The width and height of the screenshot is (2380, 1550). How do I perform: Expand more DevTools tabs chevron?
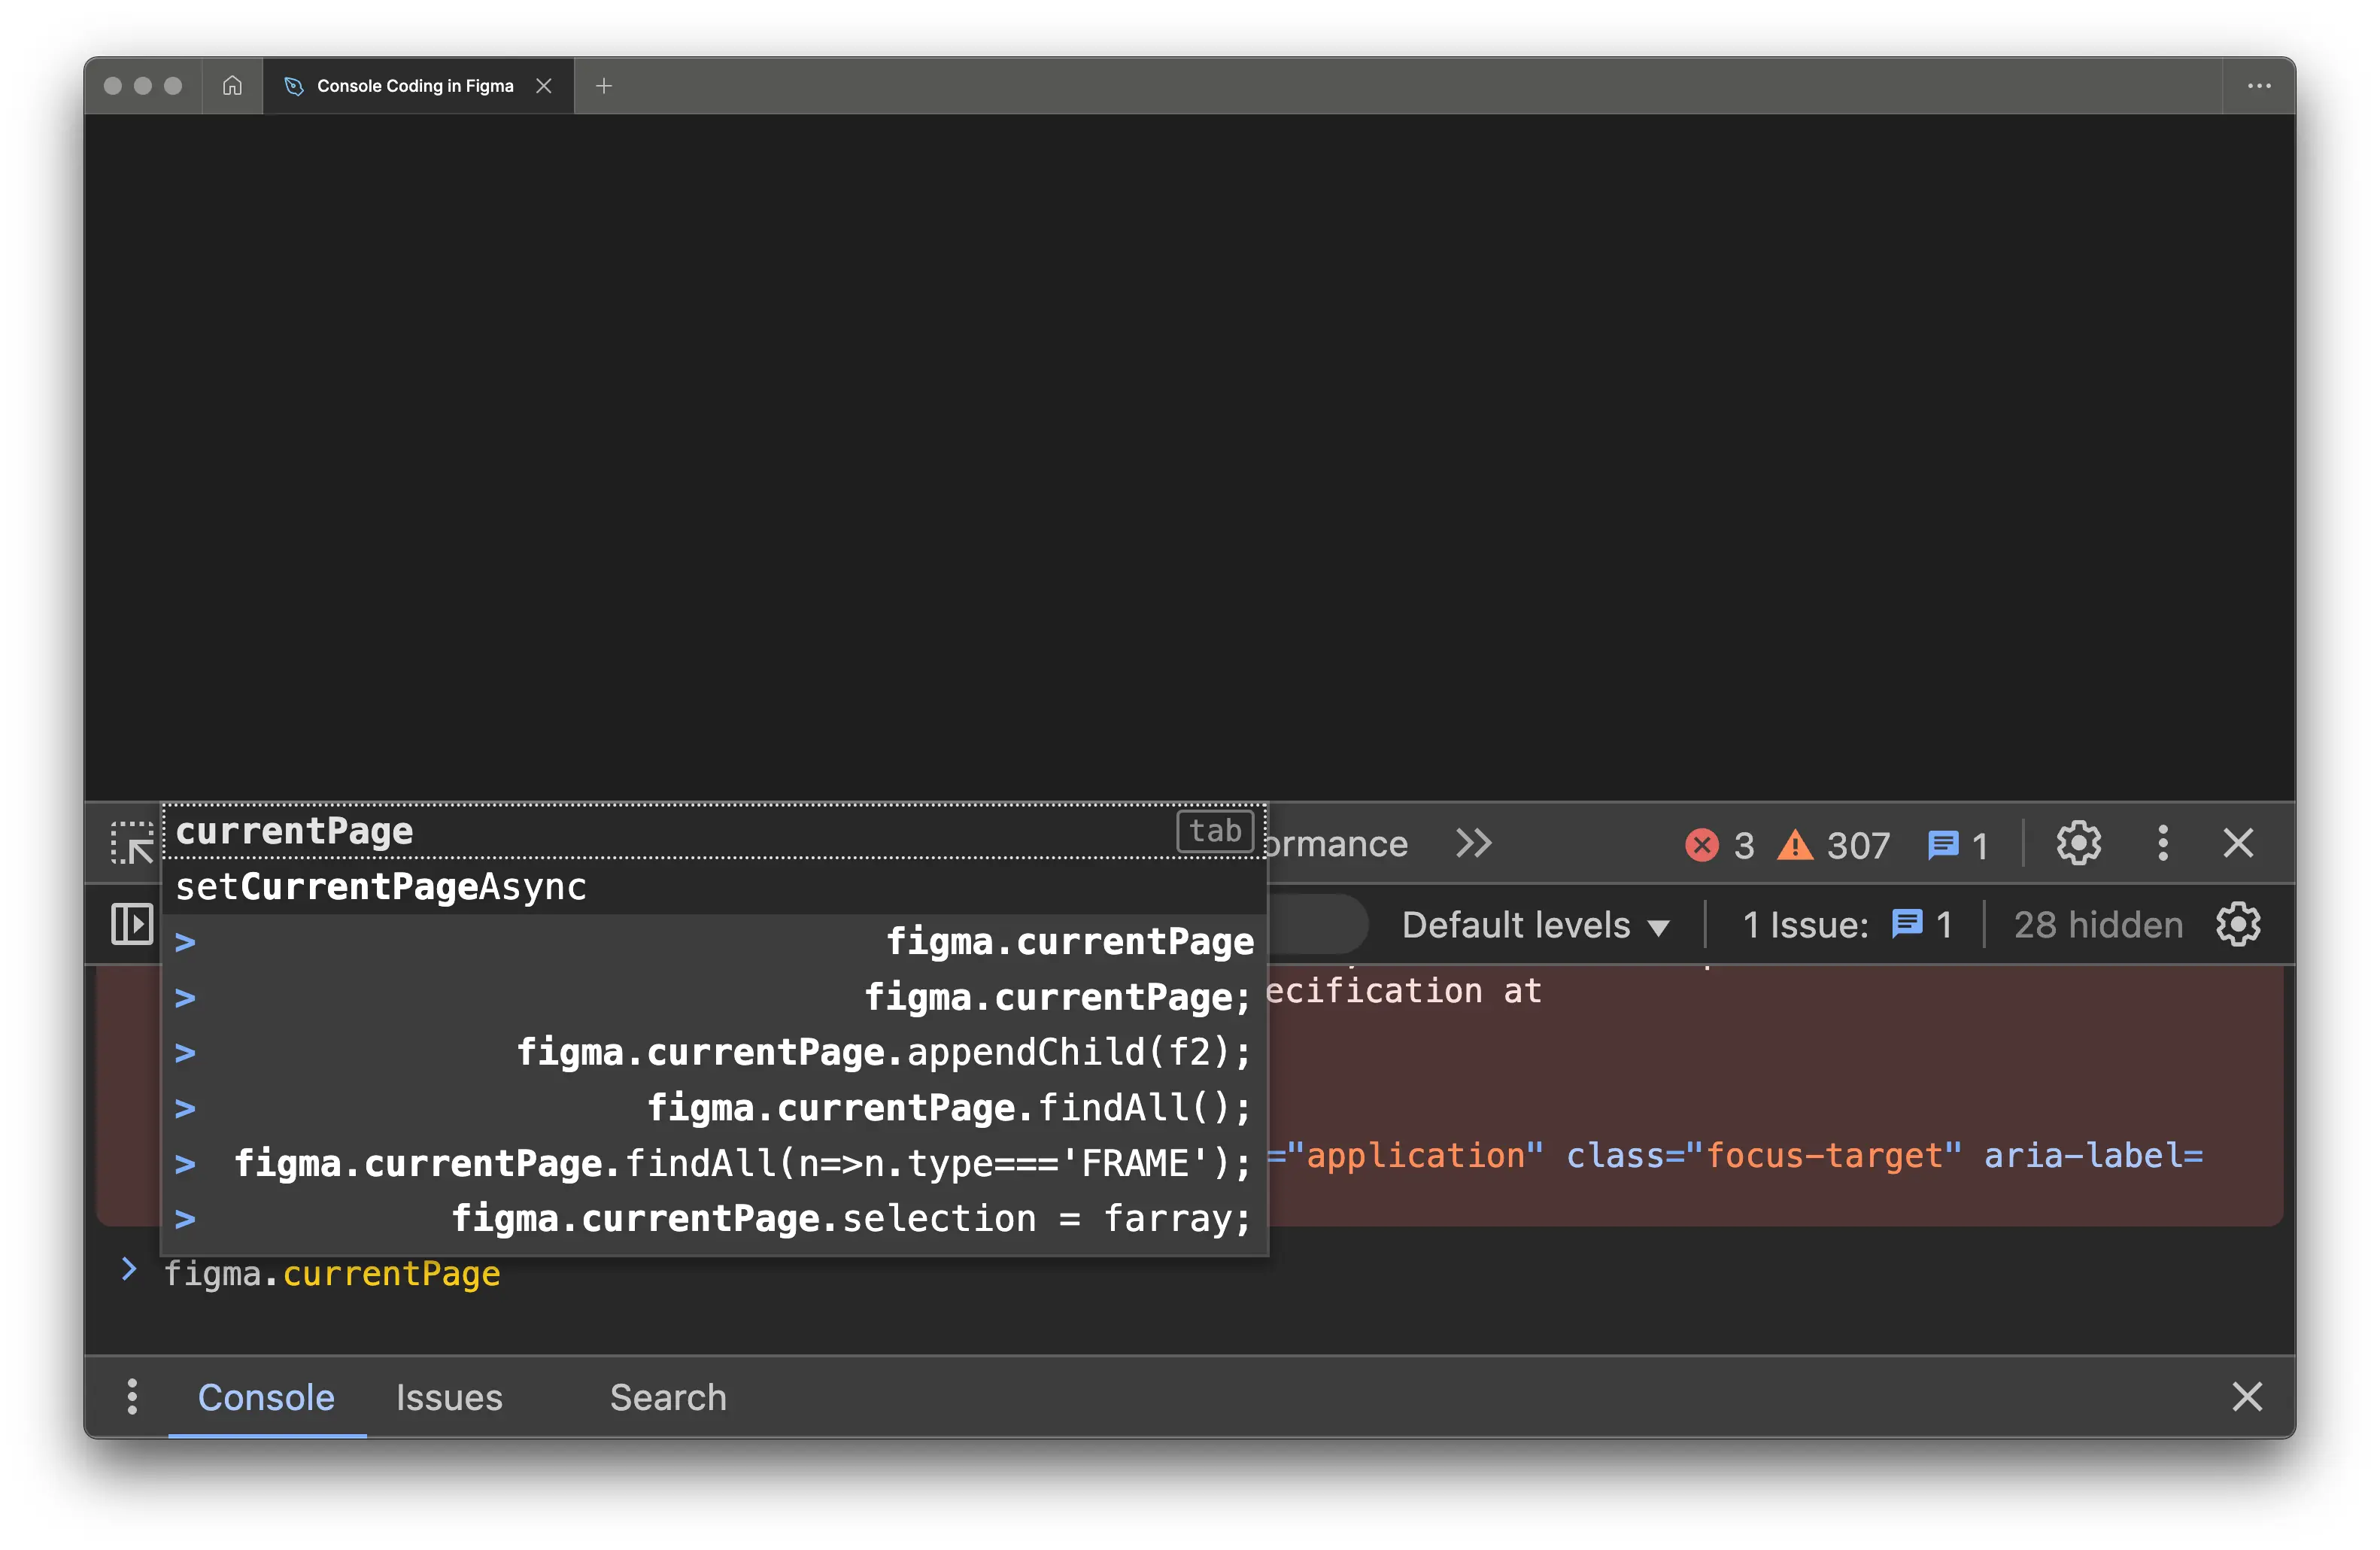tap(1473, 844)
